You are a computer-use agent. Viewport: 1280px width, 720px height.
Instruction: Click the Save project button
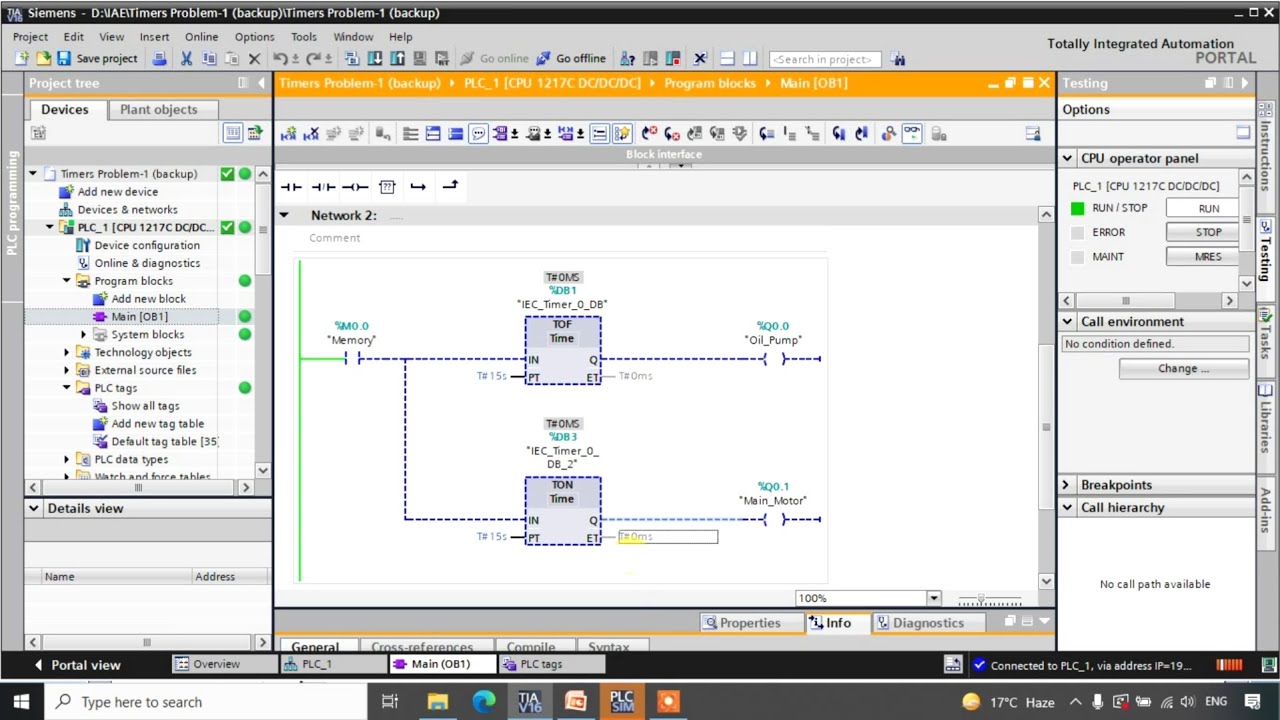[x=97, y=59]
